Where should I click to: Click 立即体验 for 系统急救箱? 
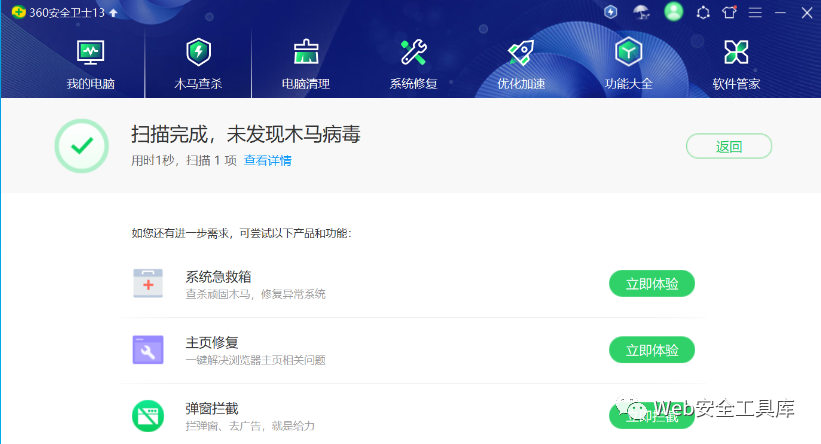point(652,284)
